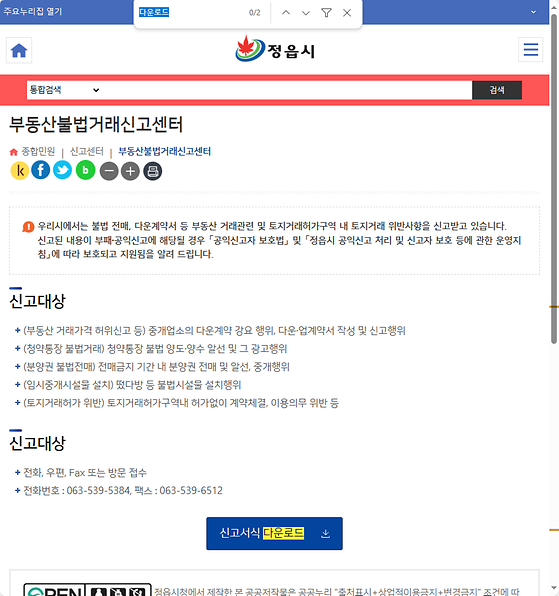Open 주요누리집 열기 menu
This screenshot has height=596, width=559.
[x=33, y=11]
